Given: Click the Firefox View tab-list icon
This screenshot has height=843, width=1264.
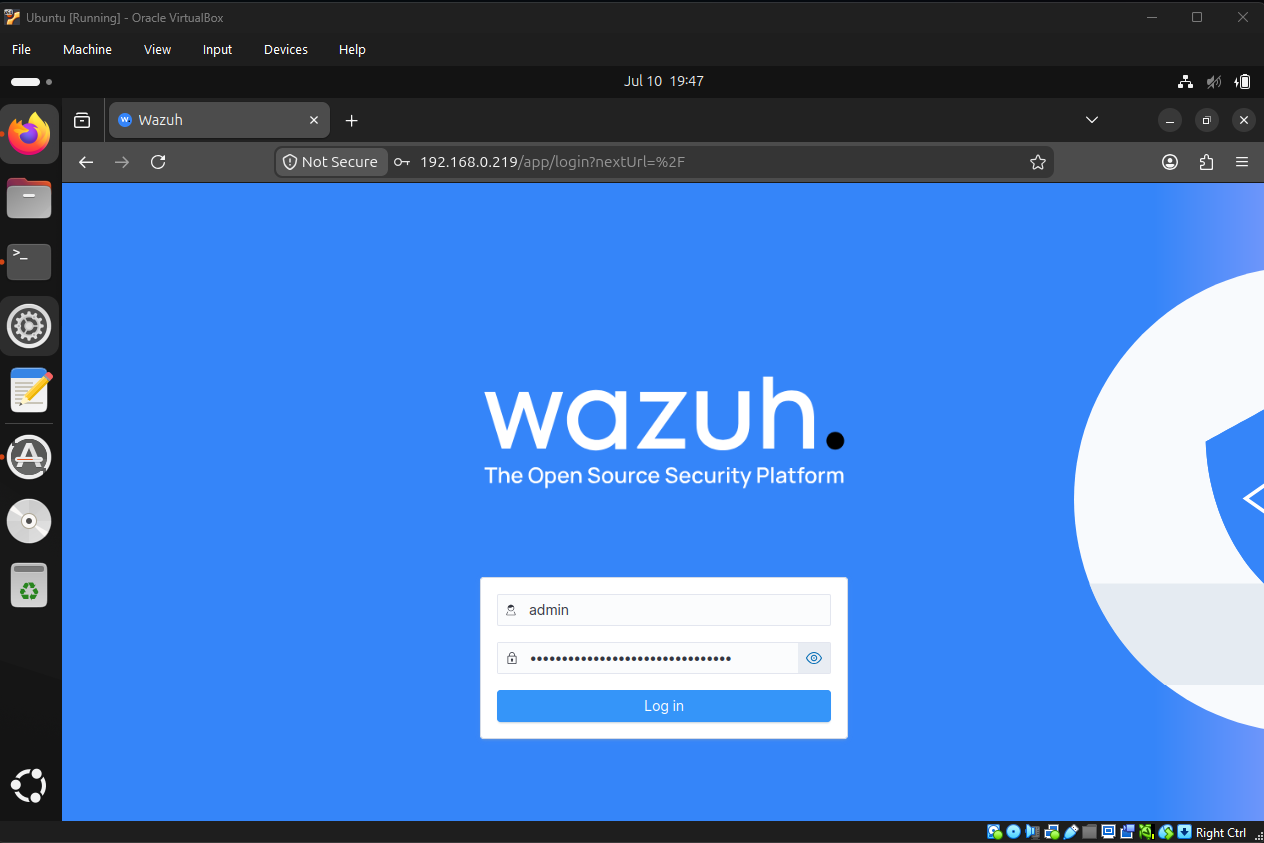Looking at the screenshot, I should pyautogui.click(x=83, y=120).
